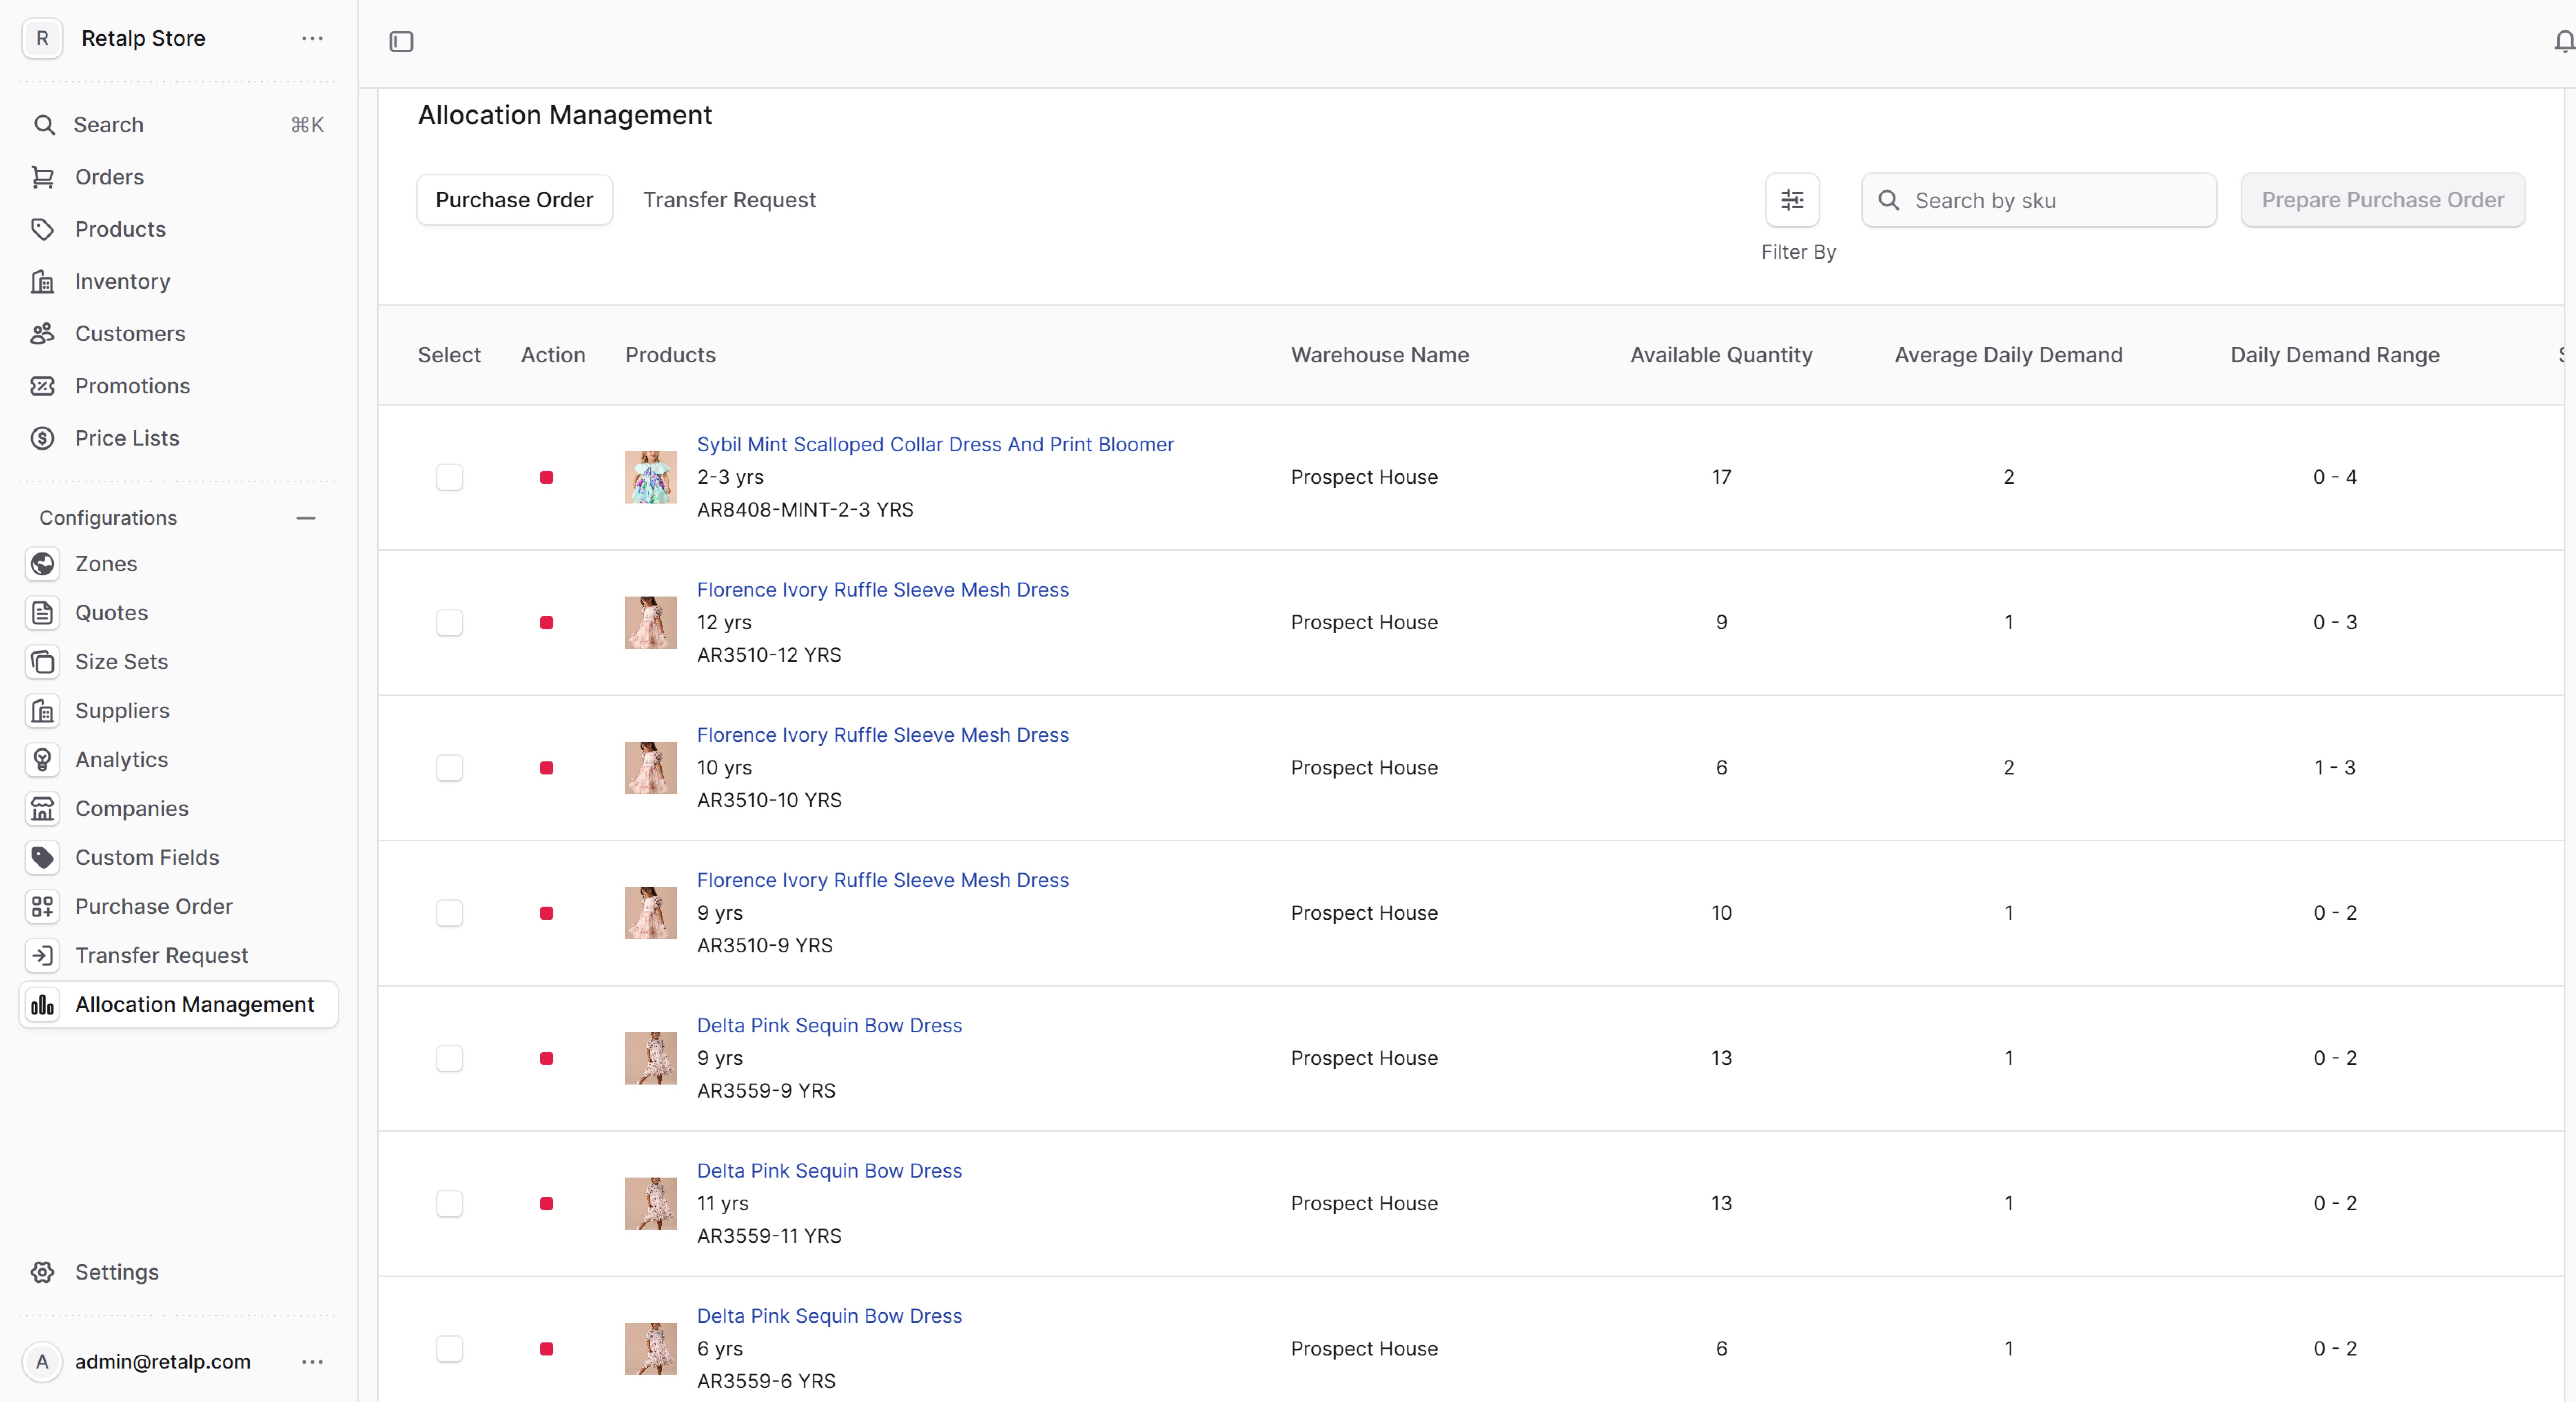Click red action indicator for AR3510-10 YRS
2576x1402 pixels.
(546, 768)
